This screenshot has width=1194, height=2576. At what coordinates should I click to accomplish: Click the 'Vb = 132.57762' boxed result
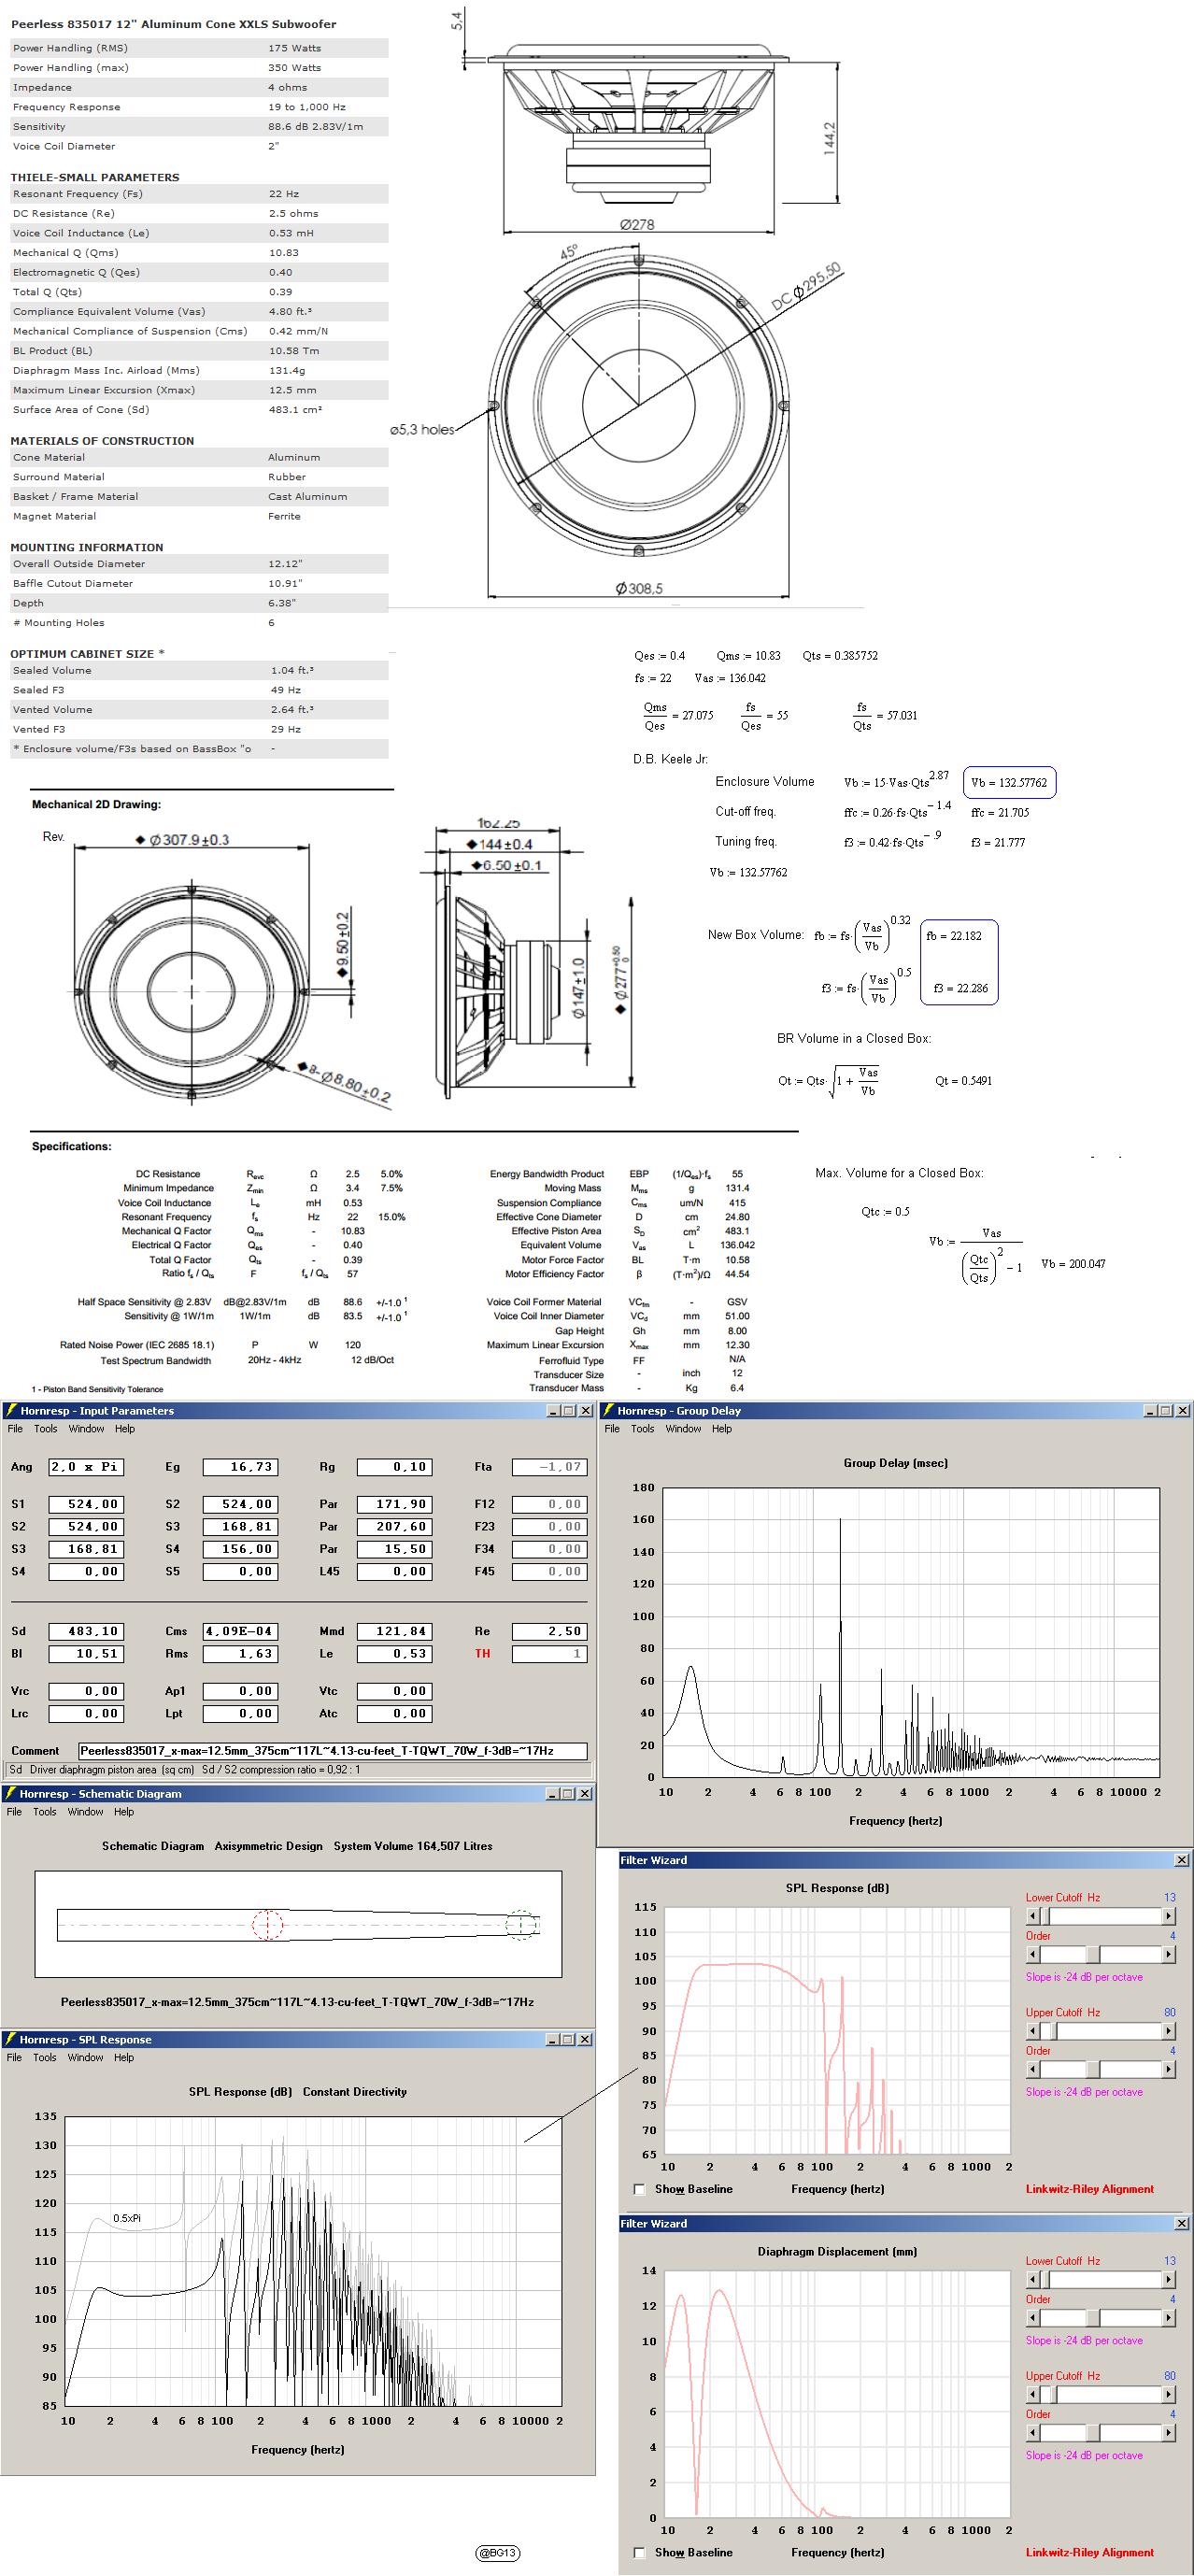1009,782
